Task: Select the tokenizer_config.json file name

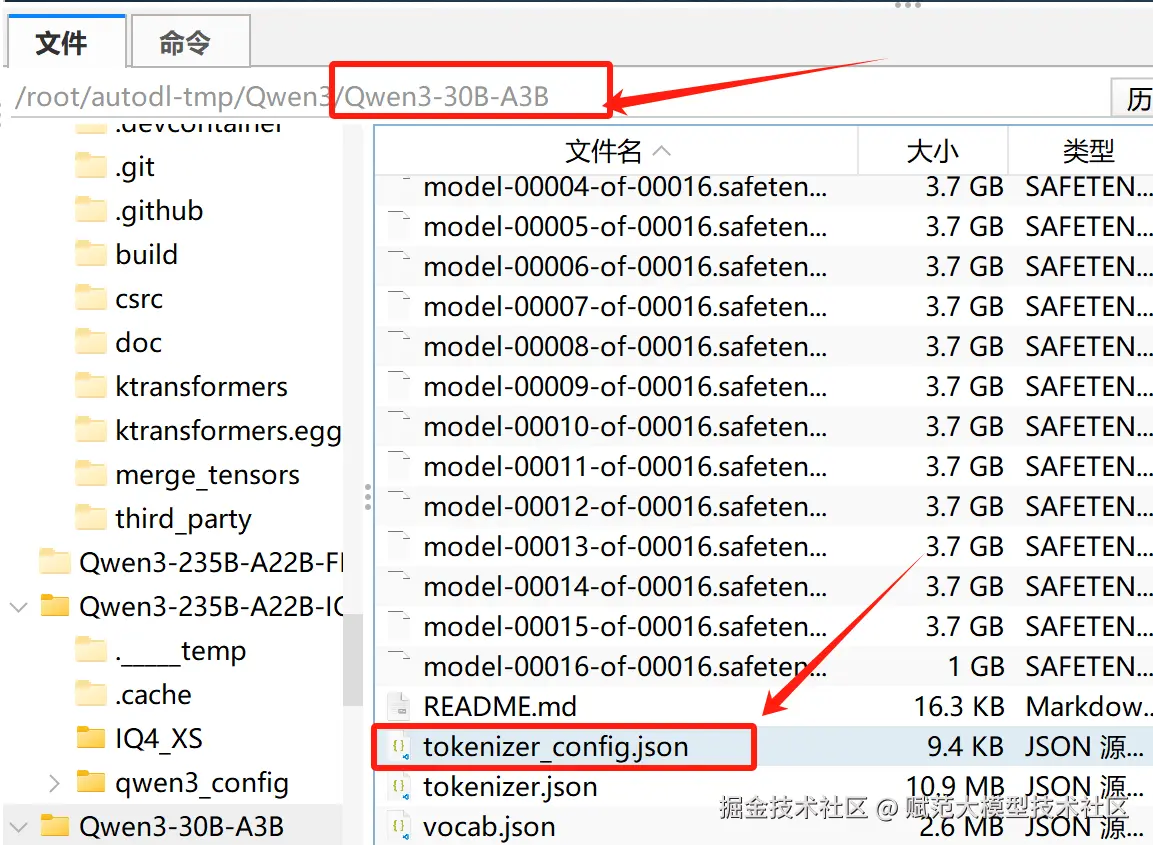Action: tap(556, 747)
